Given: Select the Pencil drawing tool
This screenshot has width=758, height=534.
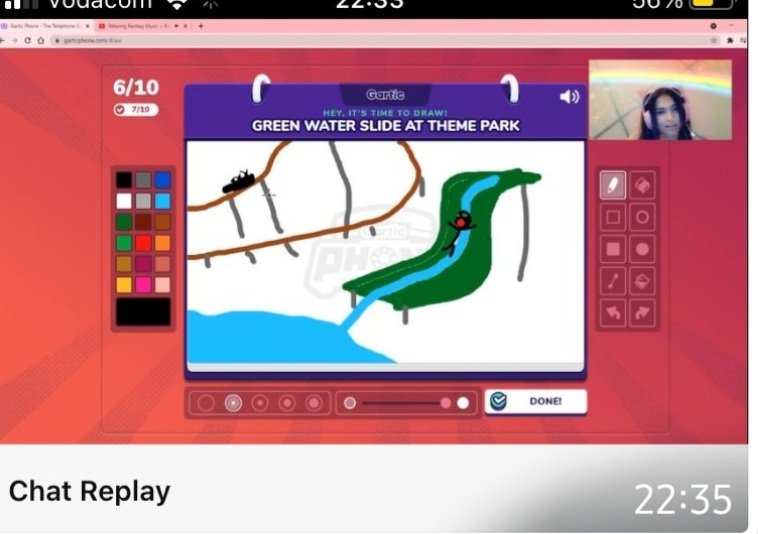Looking at the screenshot, I should click(613, 185).
